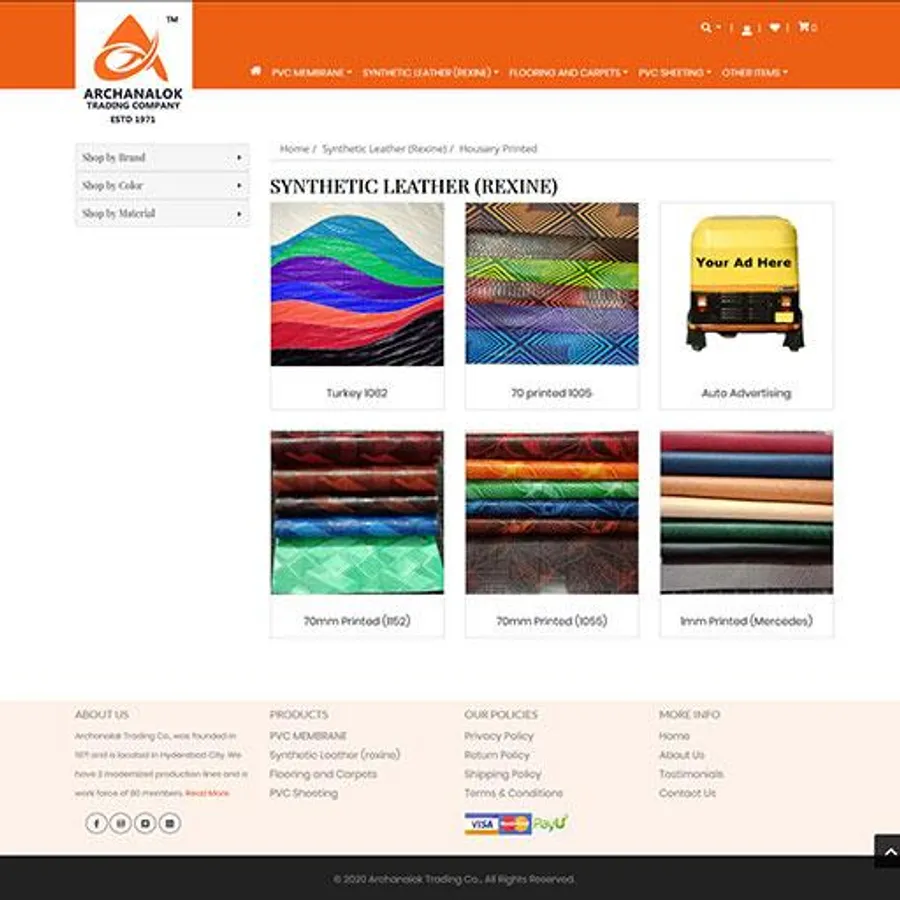The height and width of the screenshot is (900, 900).
Task: Click the 70mm Printed (1152) title
Action: point(357,621)
